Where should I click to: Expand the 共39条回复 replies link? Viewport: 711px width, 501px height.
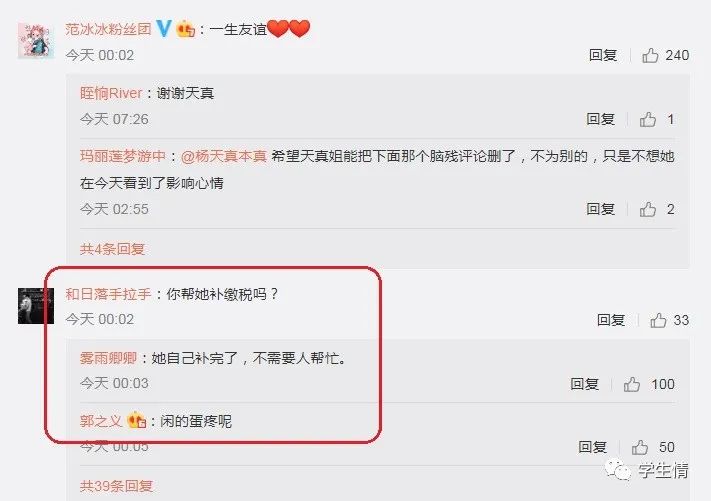tap(117, 486)
